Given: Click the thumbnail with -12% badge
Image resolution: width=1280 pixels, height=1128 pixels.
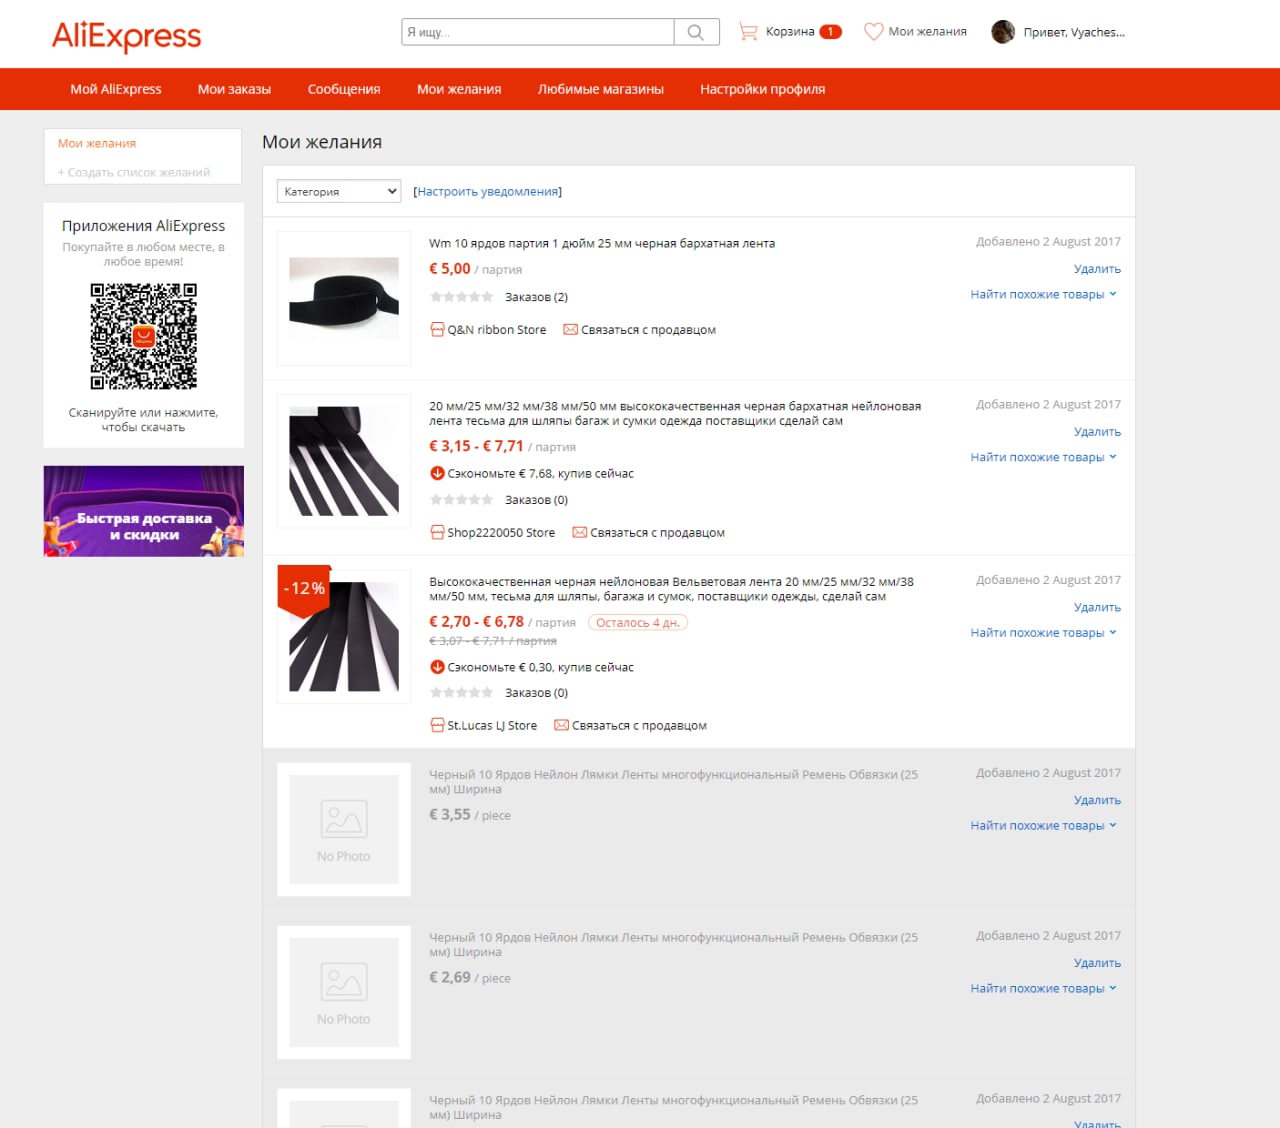Looking at the screenshot, I should (344, 636).
